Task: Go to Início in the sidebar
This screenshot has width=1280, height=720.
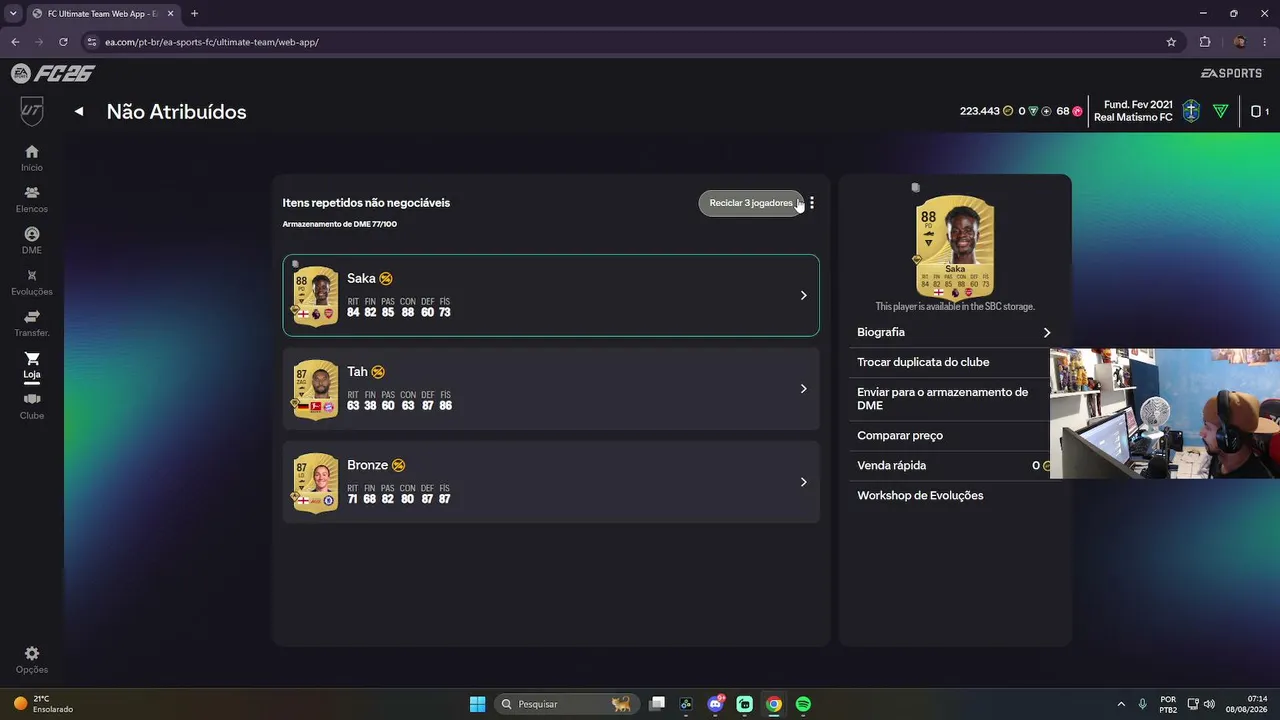Action: (x=32, y=158)
